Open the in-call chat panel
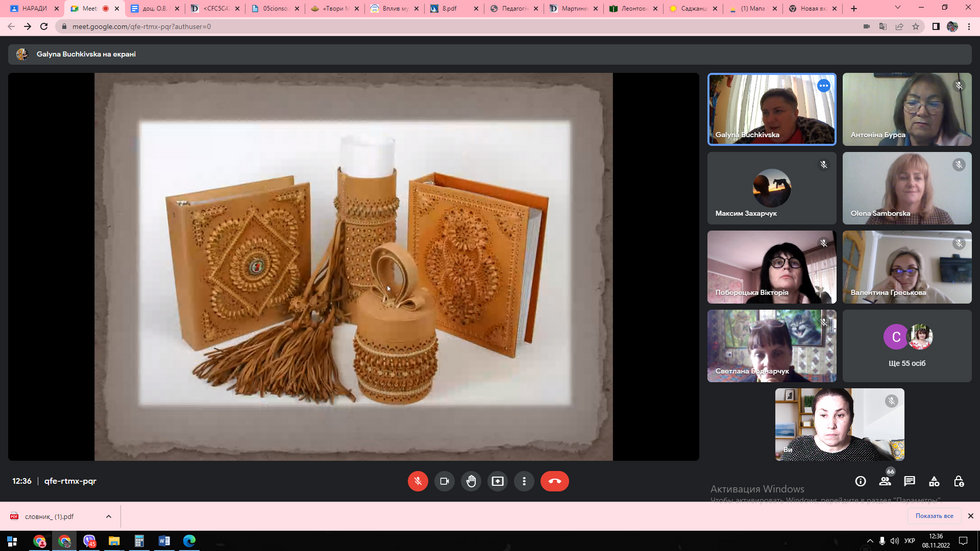980x551 pixels. (909, 481)
